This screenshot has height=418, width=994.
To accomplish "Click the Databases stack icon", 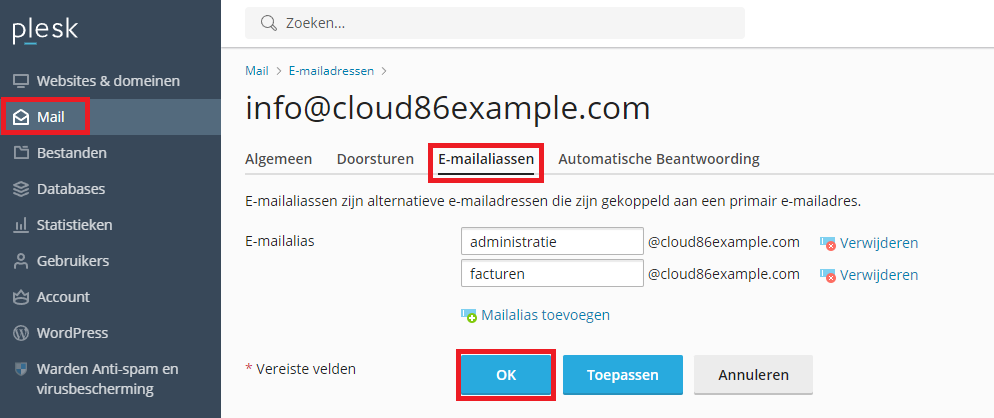I will coord(21,189).
